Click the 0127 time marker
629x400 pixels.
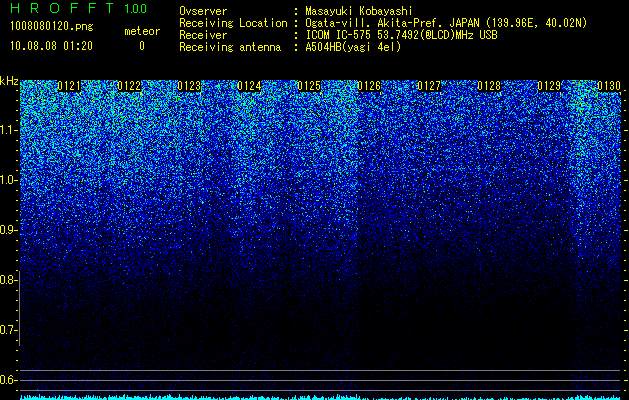[429, 86]
